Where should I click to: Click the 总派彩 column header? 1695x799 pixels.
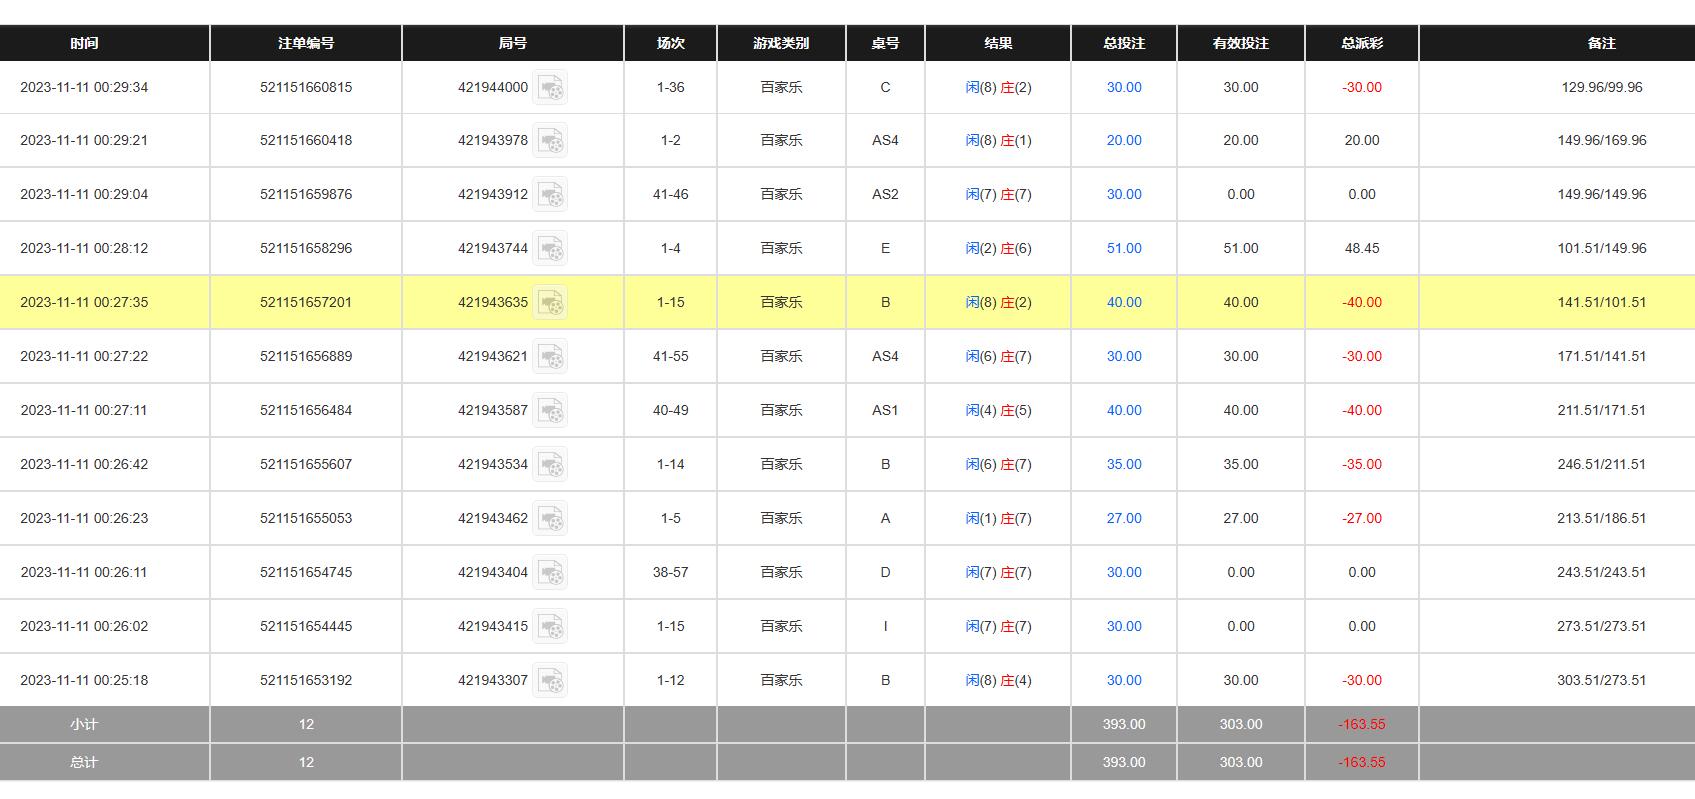(1362, 43)
